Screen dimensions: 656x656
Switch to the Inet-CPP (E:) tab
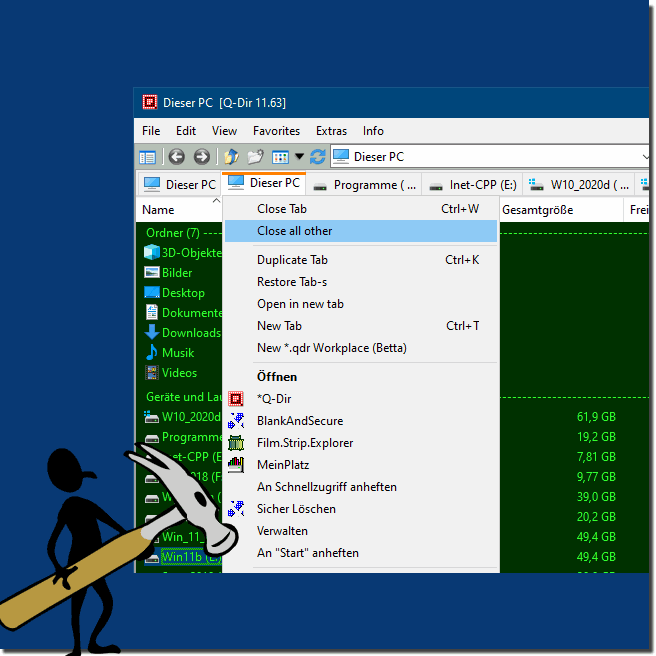click(x=473, y=184)
